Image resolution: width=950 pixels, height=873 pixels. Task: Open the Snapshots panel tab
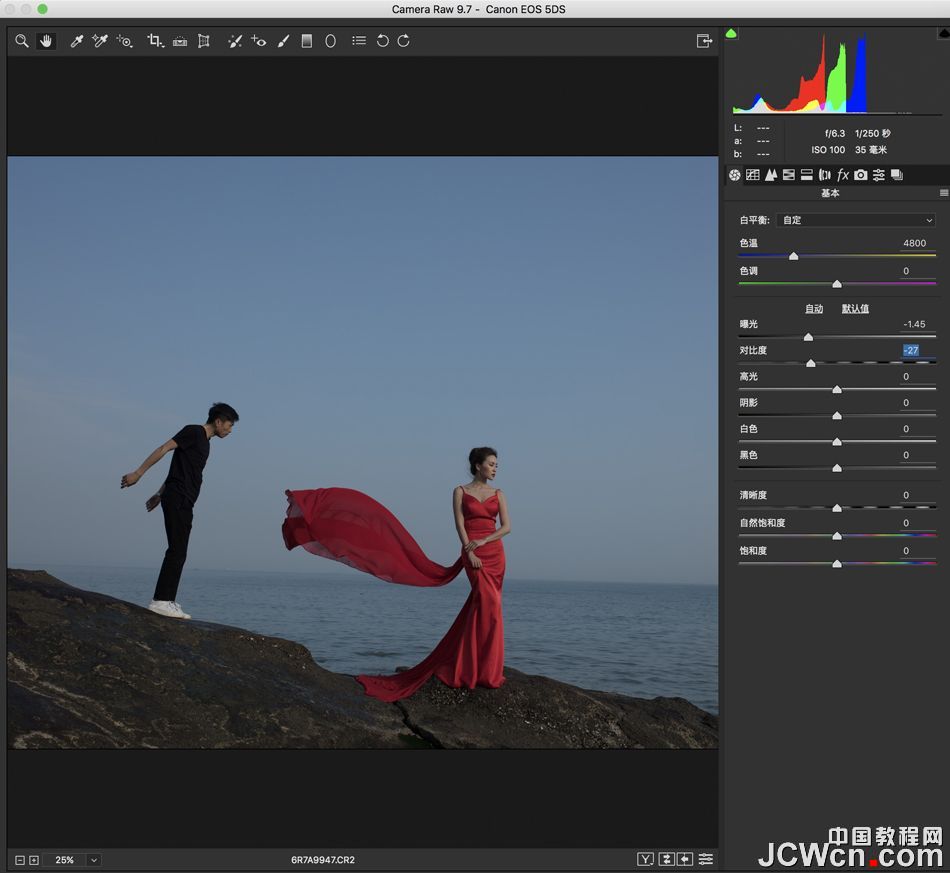pos(897,175)
